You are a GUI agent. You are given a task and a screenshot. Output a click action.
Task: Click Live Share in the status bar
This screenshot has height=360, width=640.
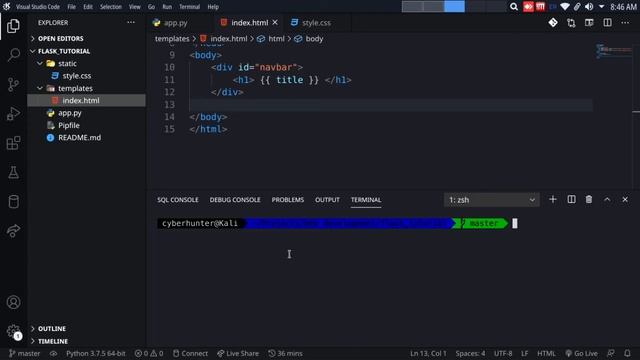point(238,353)
